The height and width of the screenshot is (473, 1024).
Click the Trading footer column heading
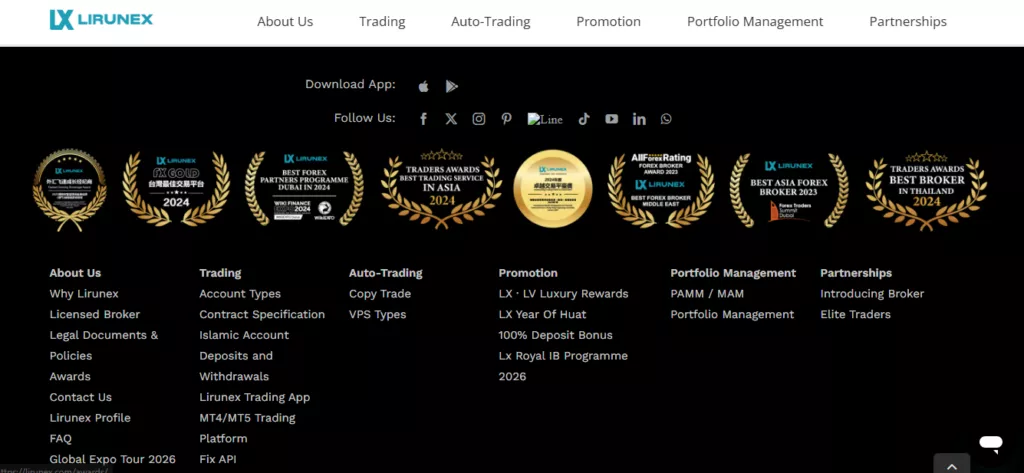(x=220, y=273)
